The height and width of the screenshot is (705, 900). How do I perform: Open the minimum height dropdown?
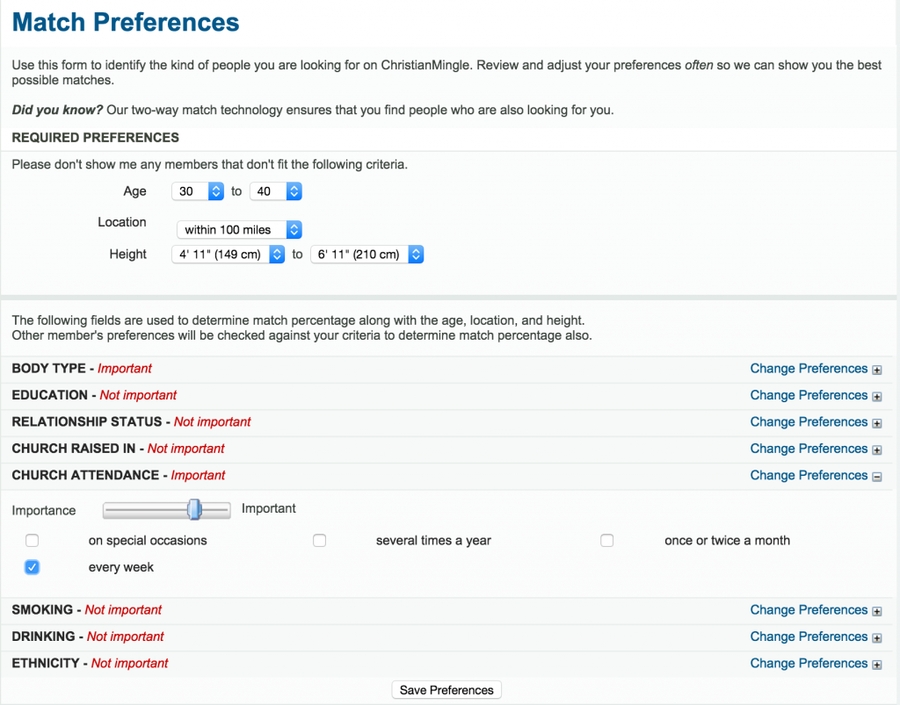(x=231, y=255)
